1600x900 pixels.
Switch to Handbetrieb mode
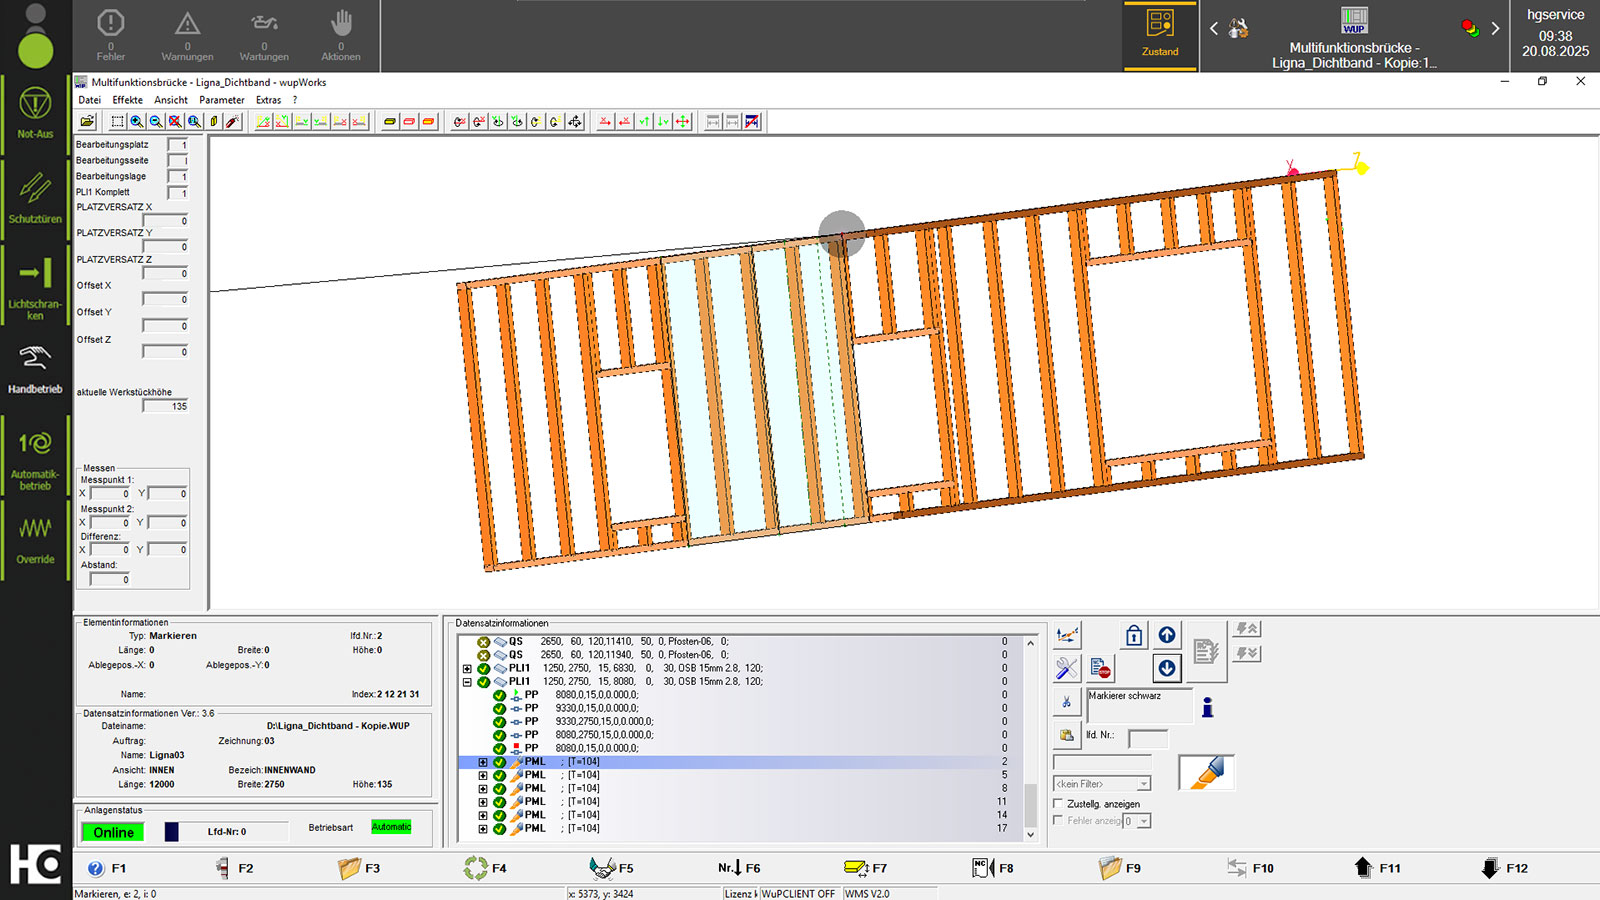coord(35,368)
